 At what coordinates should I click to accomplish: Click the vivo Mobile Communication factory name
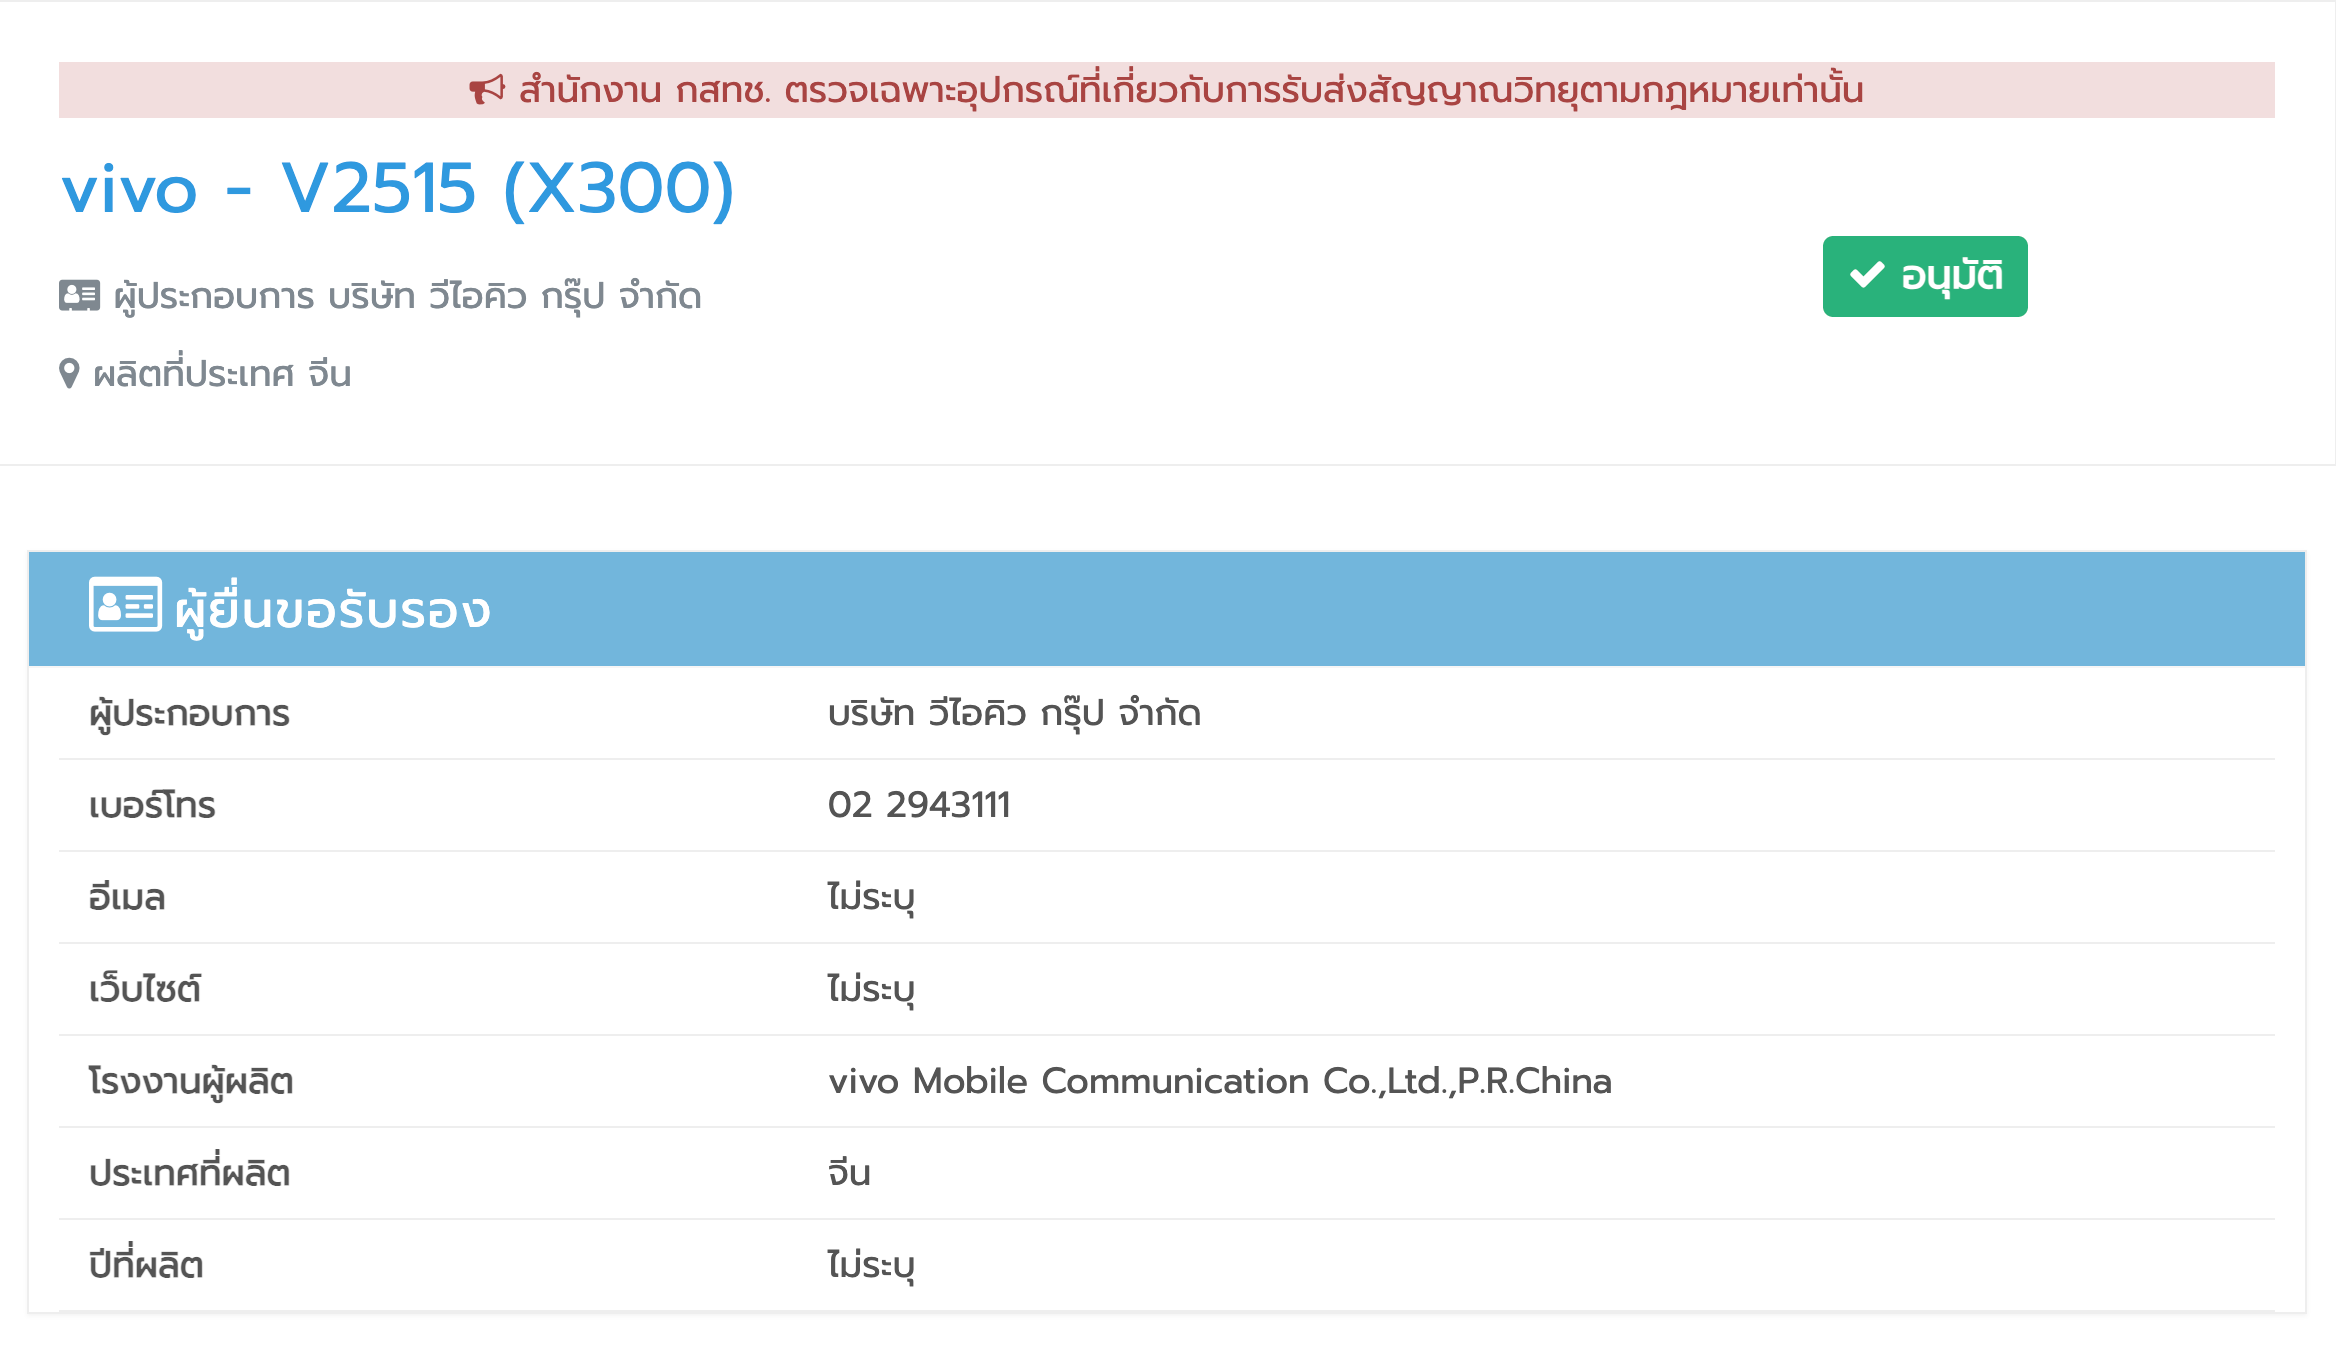click(1219, 1081)
